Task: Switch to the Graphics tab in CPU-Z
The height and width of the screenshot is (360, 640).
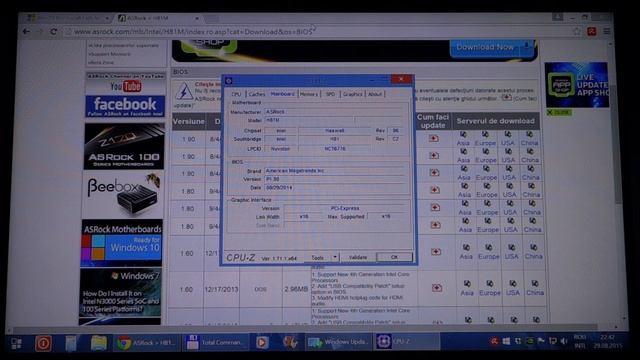Action: click(352, 94)
